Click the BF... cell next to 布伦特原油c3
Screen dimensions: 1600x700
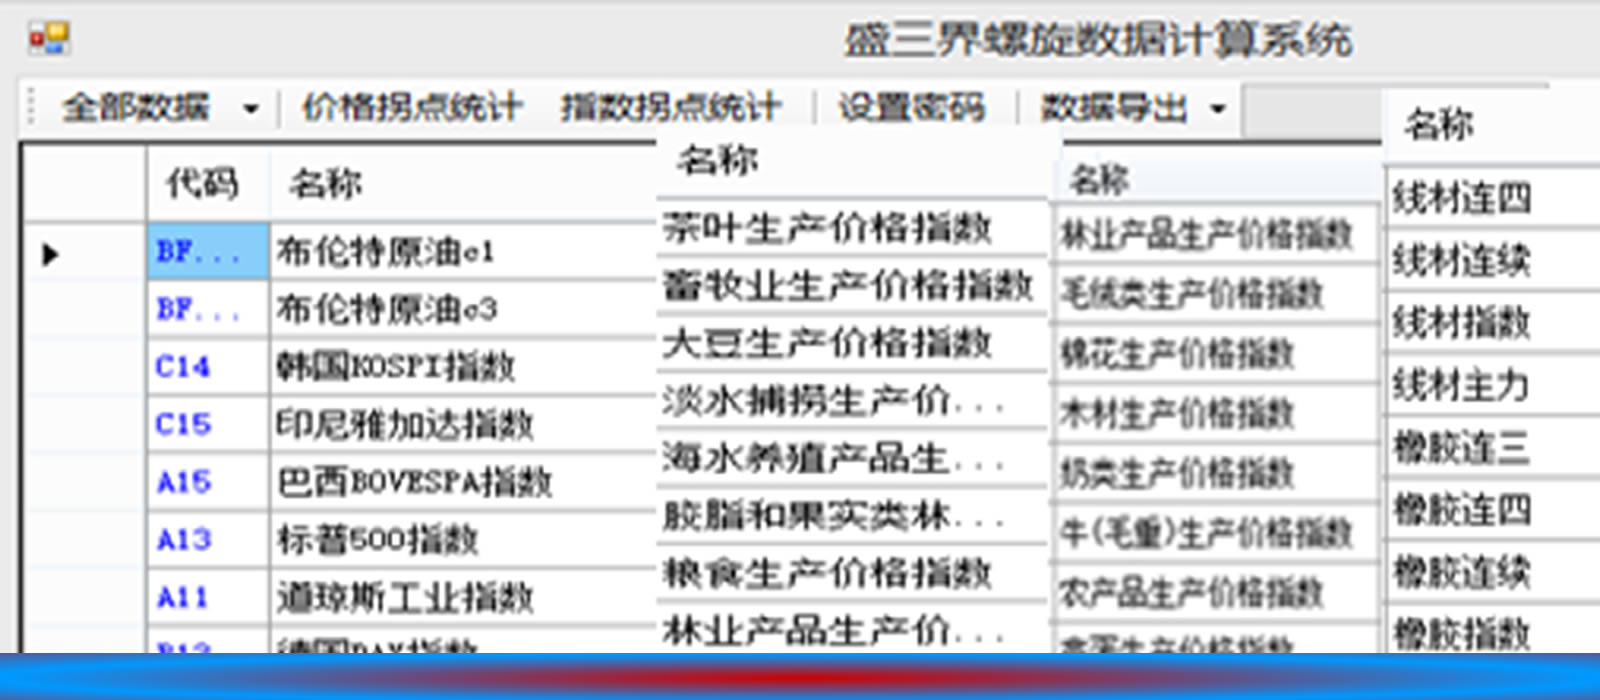pos(208,310)
